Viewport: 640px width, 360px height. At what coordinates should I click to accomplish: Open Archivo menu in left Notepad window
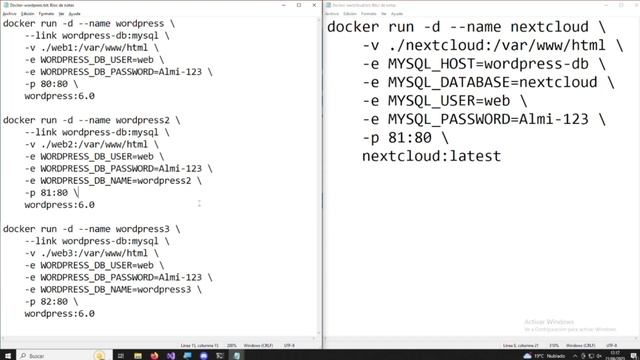(9, 13)
